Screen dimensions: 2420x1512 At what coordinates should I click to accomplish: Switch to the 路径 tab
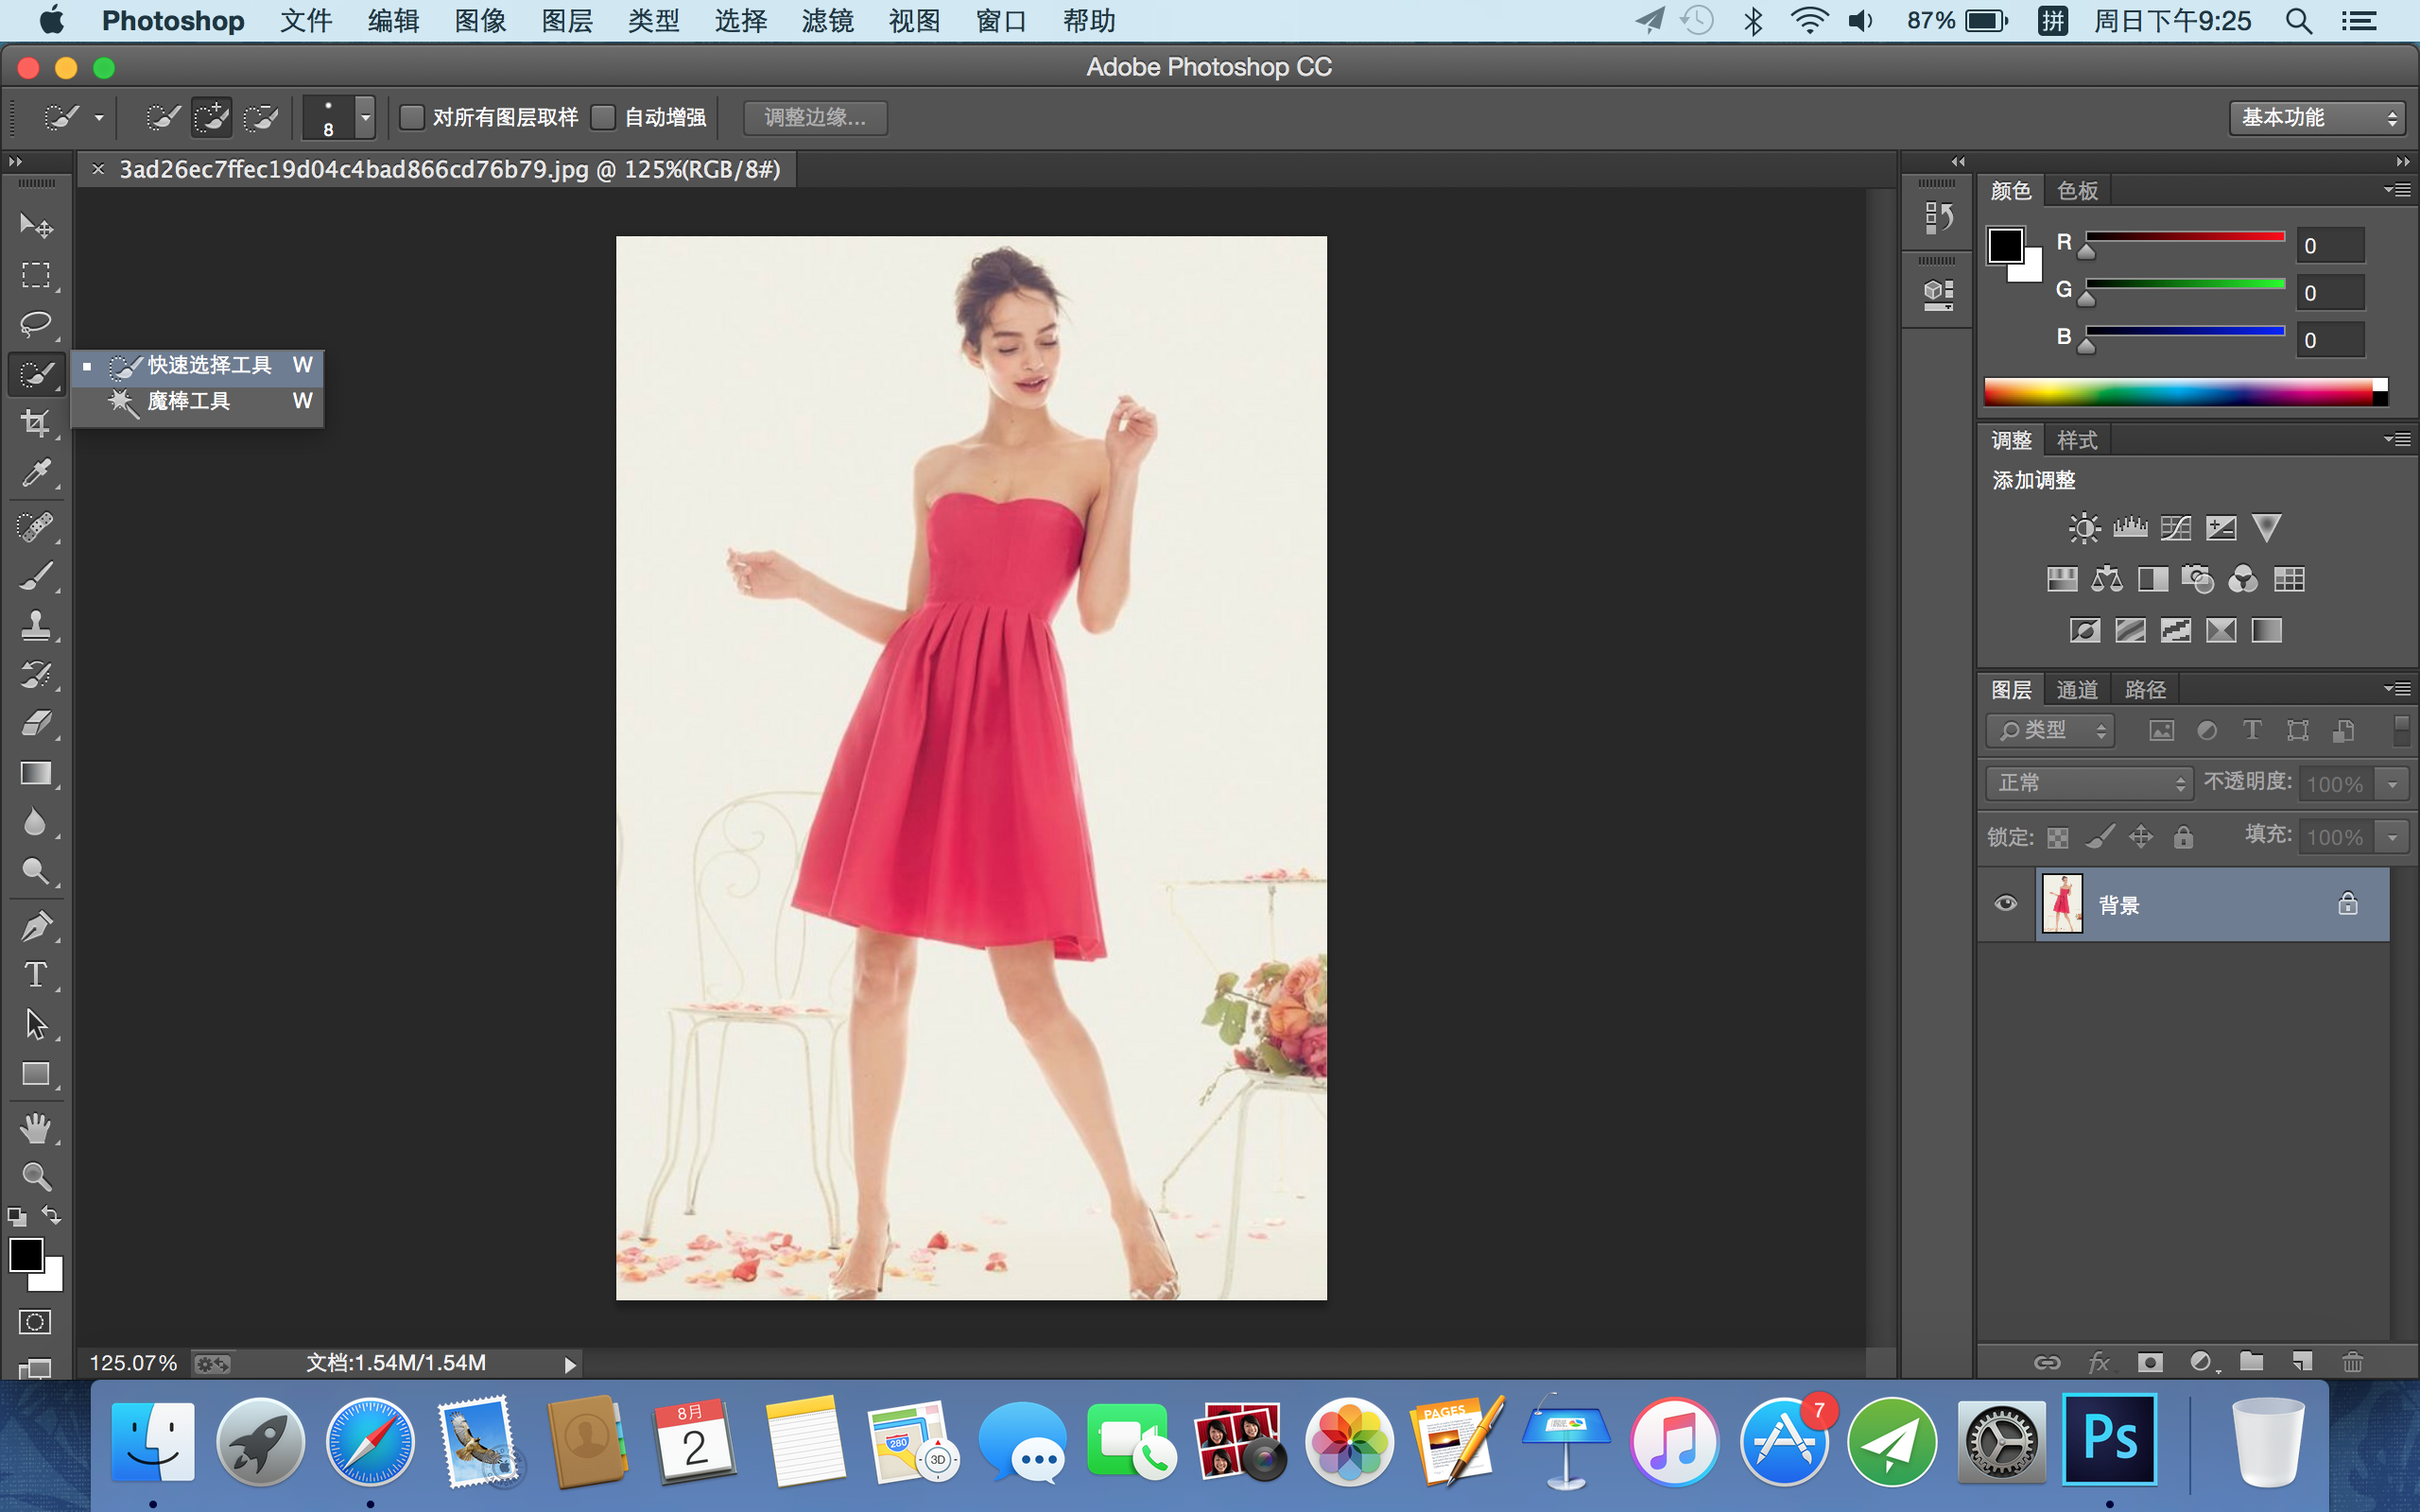[2145, 689]
